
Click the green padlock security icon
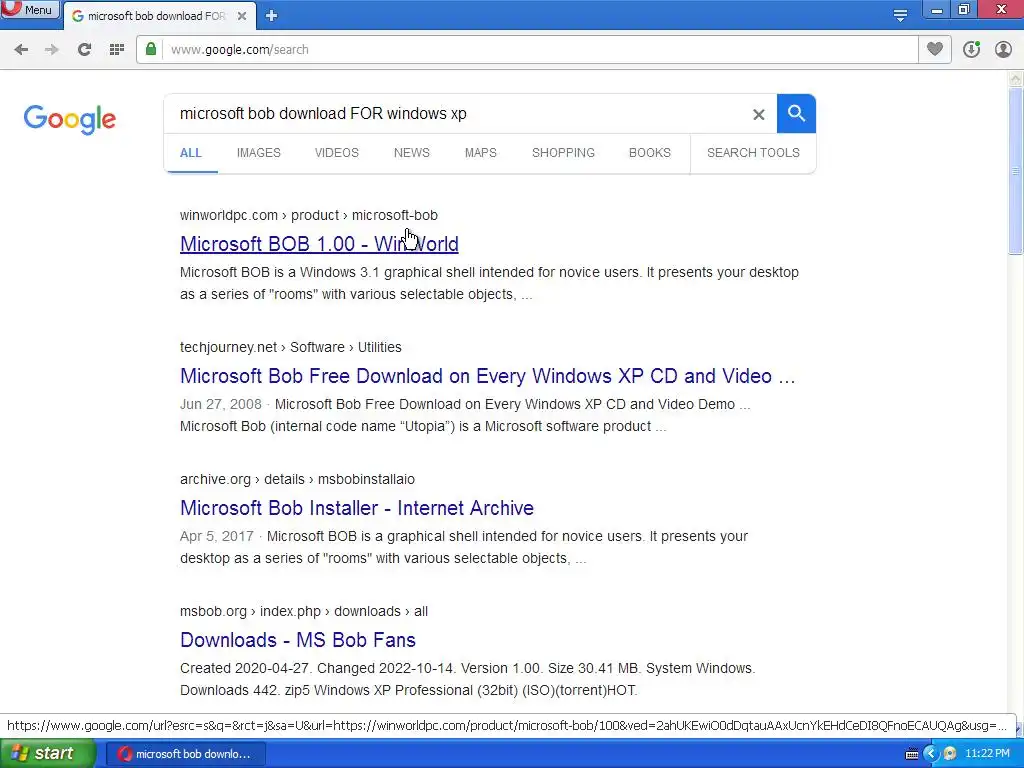[151, 49]
